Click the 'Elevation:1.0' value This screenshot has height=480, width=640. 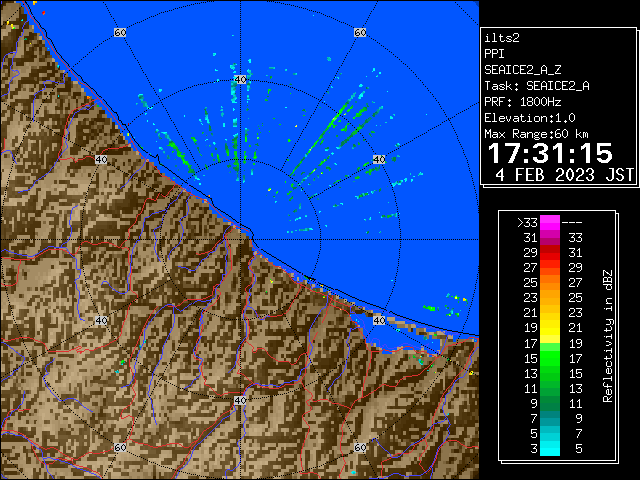[530, 118]
